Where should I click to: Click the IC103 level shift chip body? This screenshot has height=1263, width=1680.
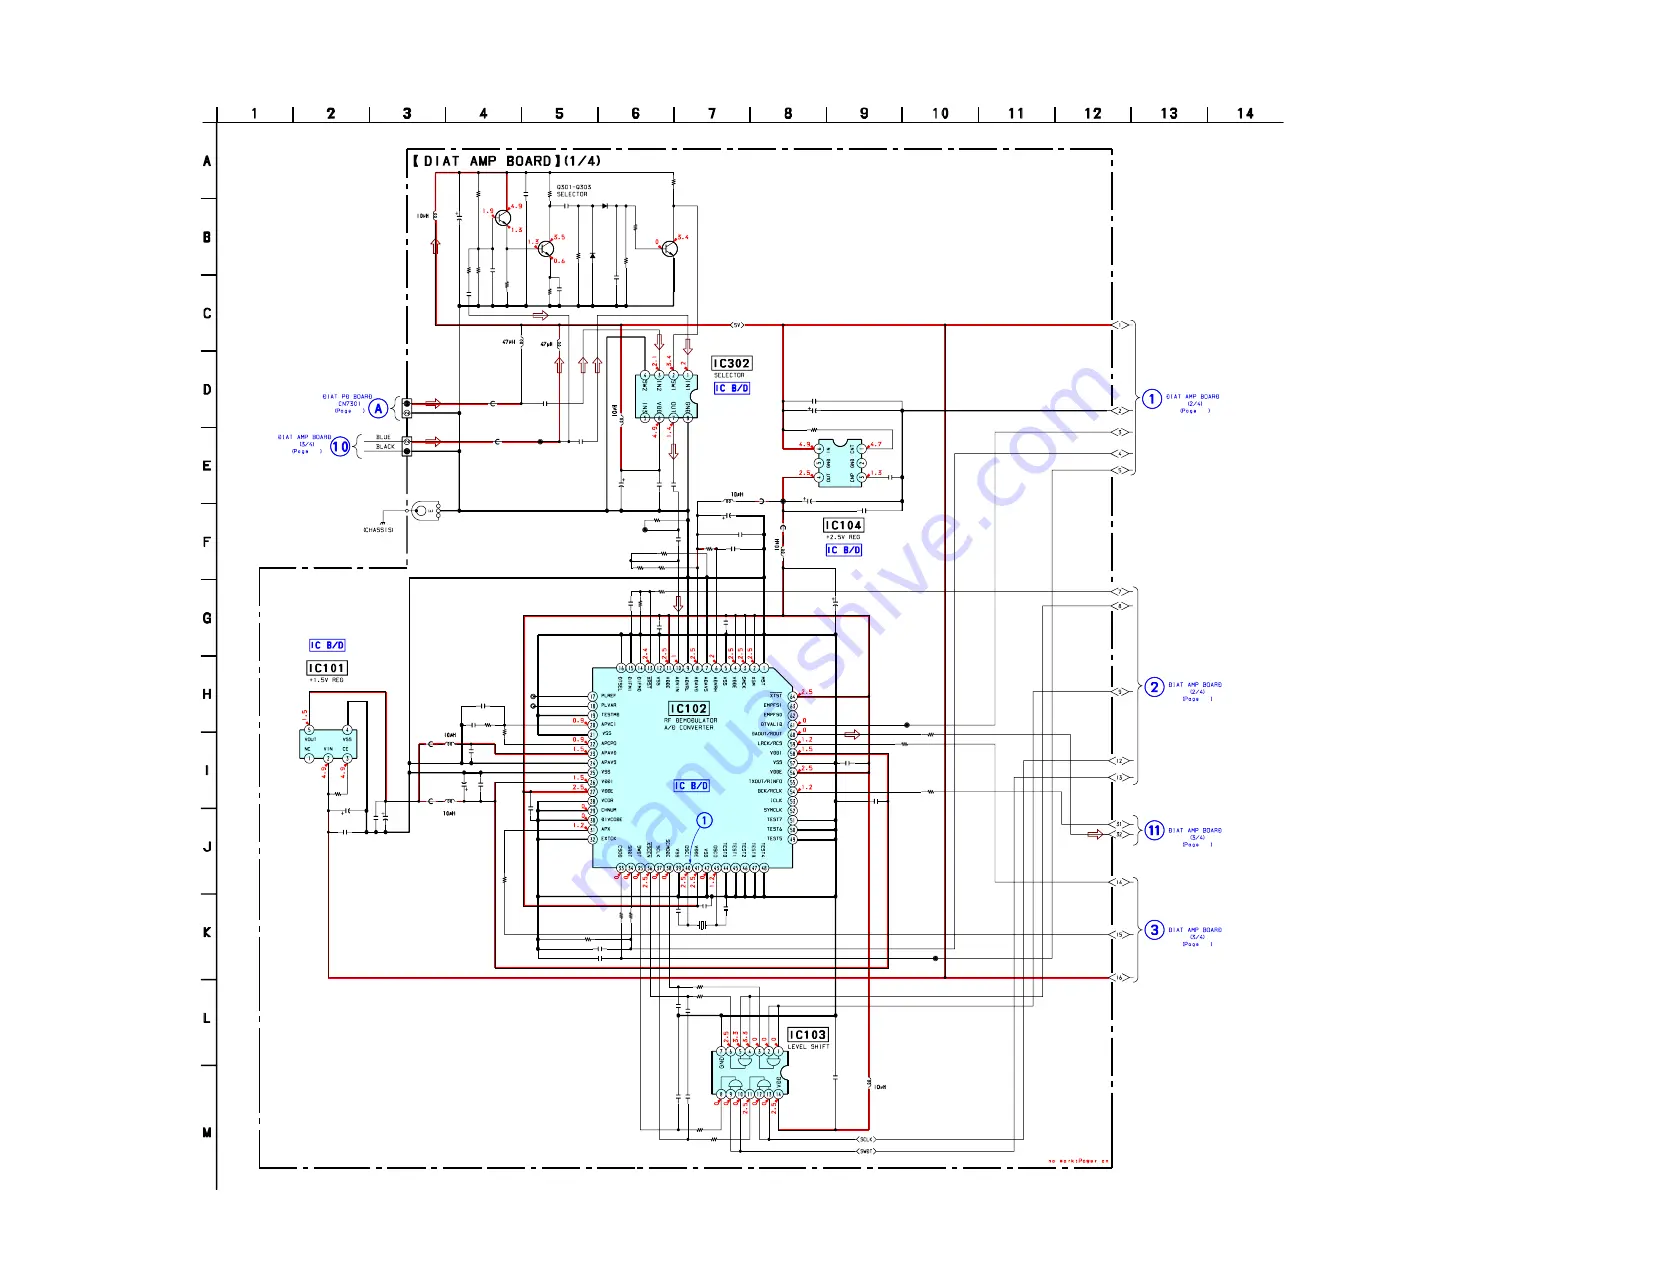point(750,1073)
